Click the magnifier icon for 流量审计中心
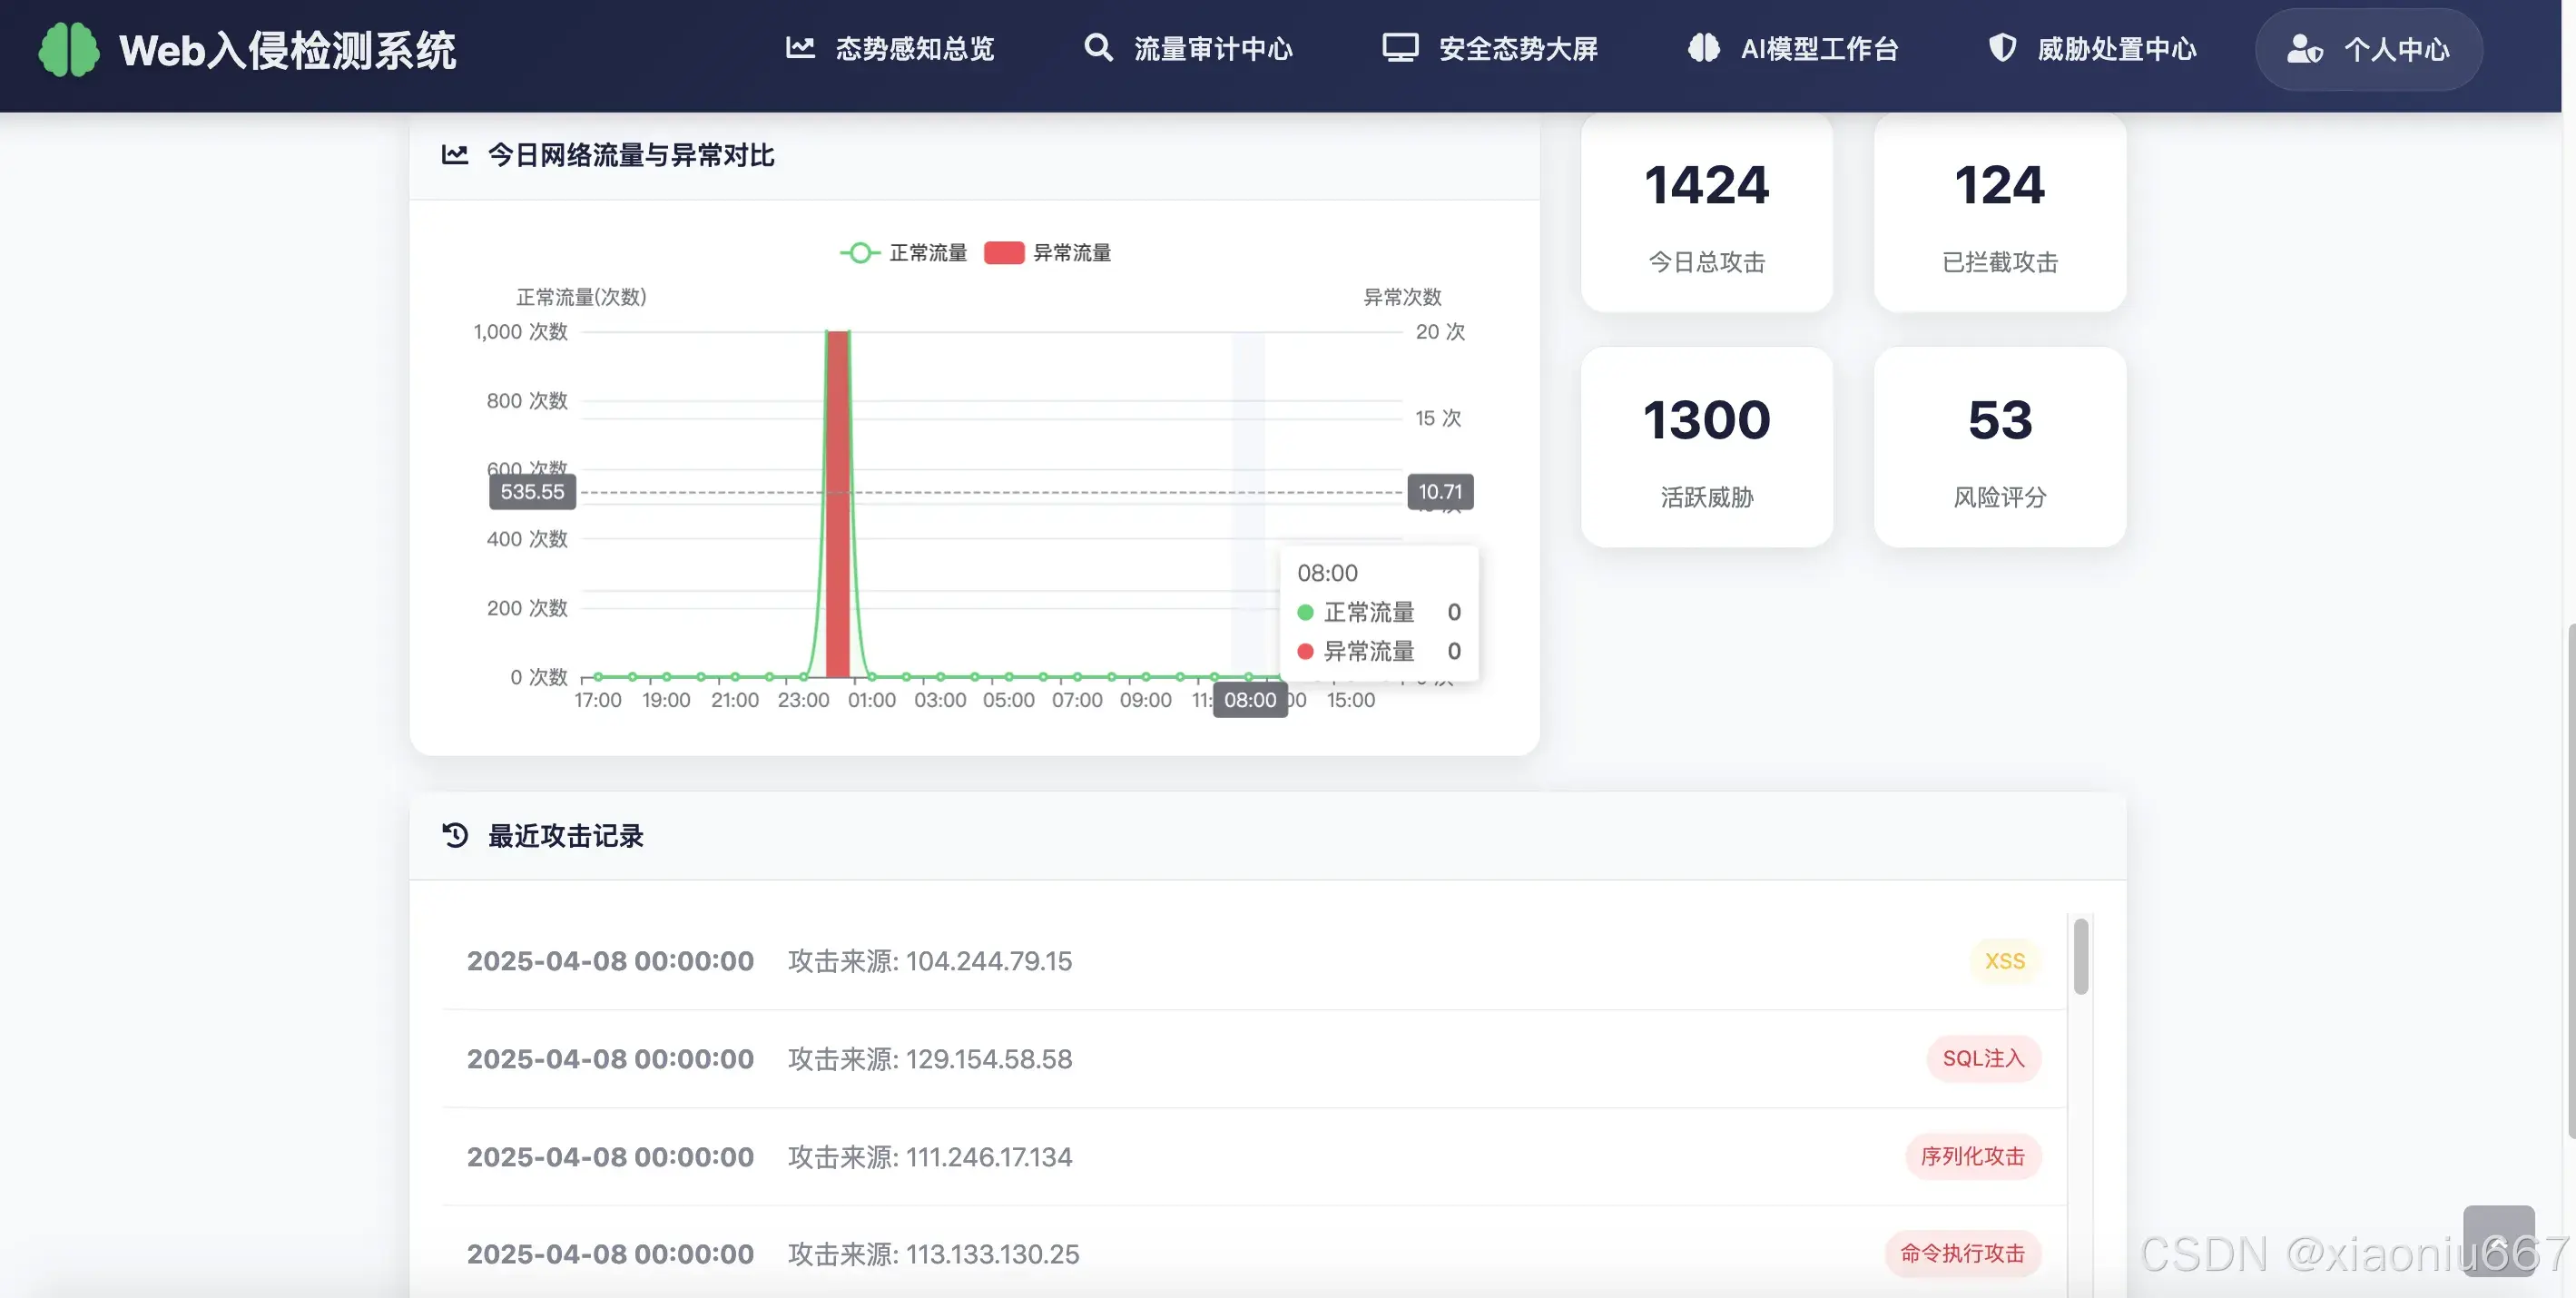This screenshot has height=1298, width=2576. click(1098, 48)
